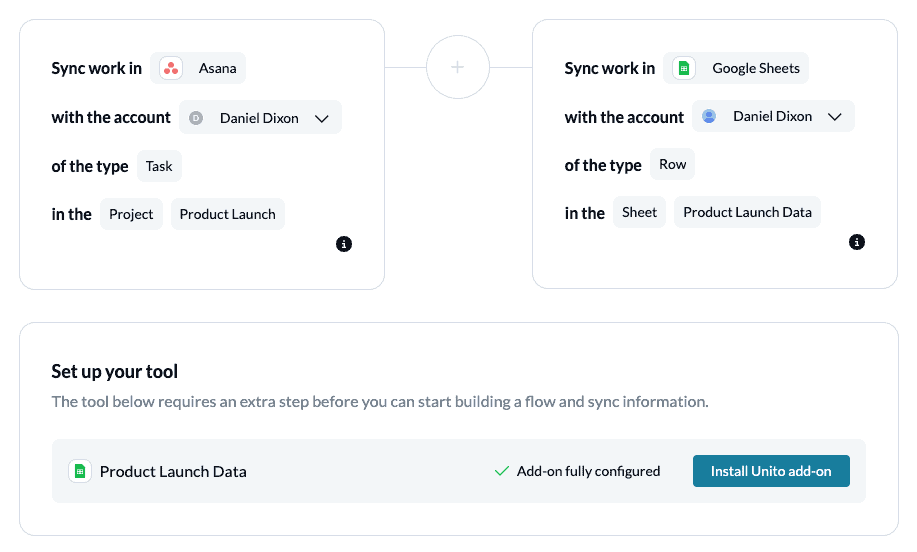Click the Task type chip
This screenshot has width=917, height=552.
coord(159,166)
